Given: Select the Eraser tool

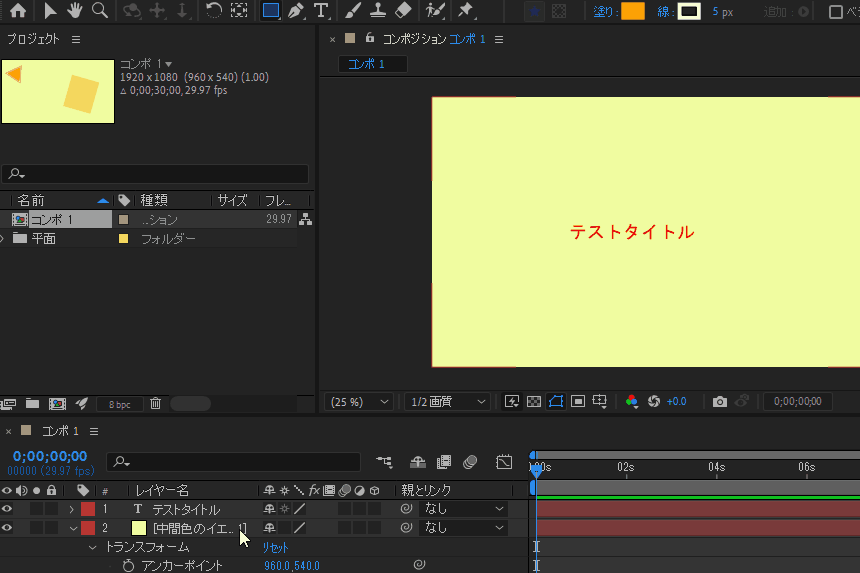Looking at the screenshot, I should coord(403,10).
